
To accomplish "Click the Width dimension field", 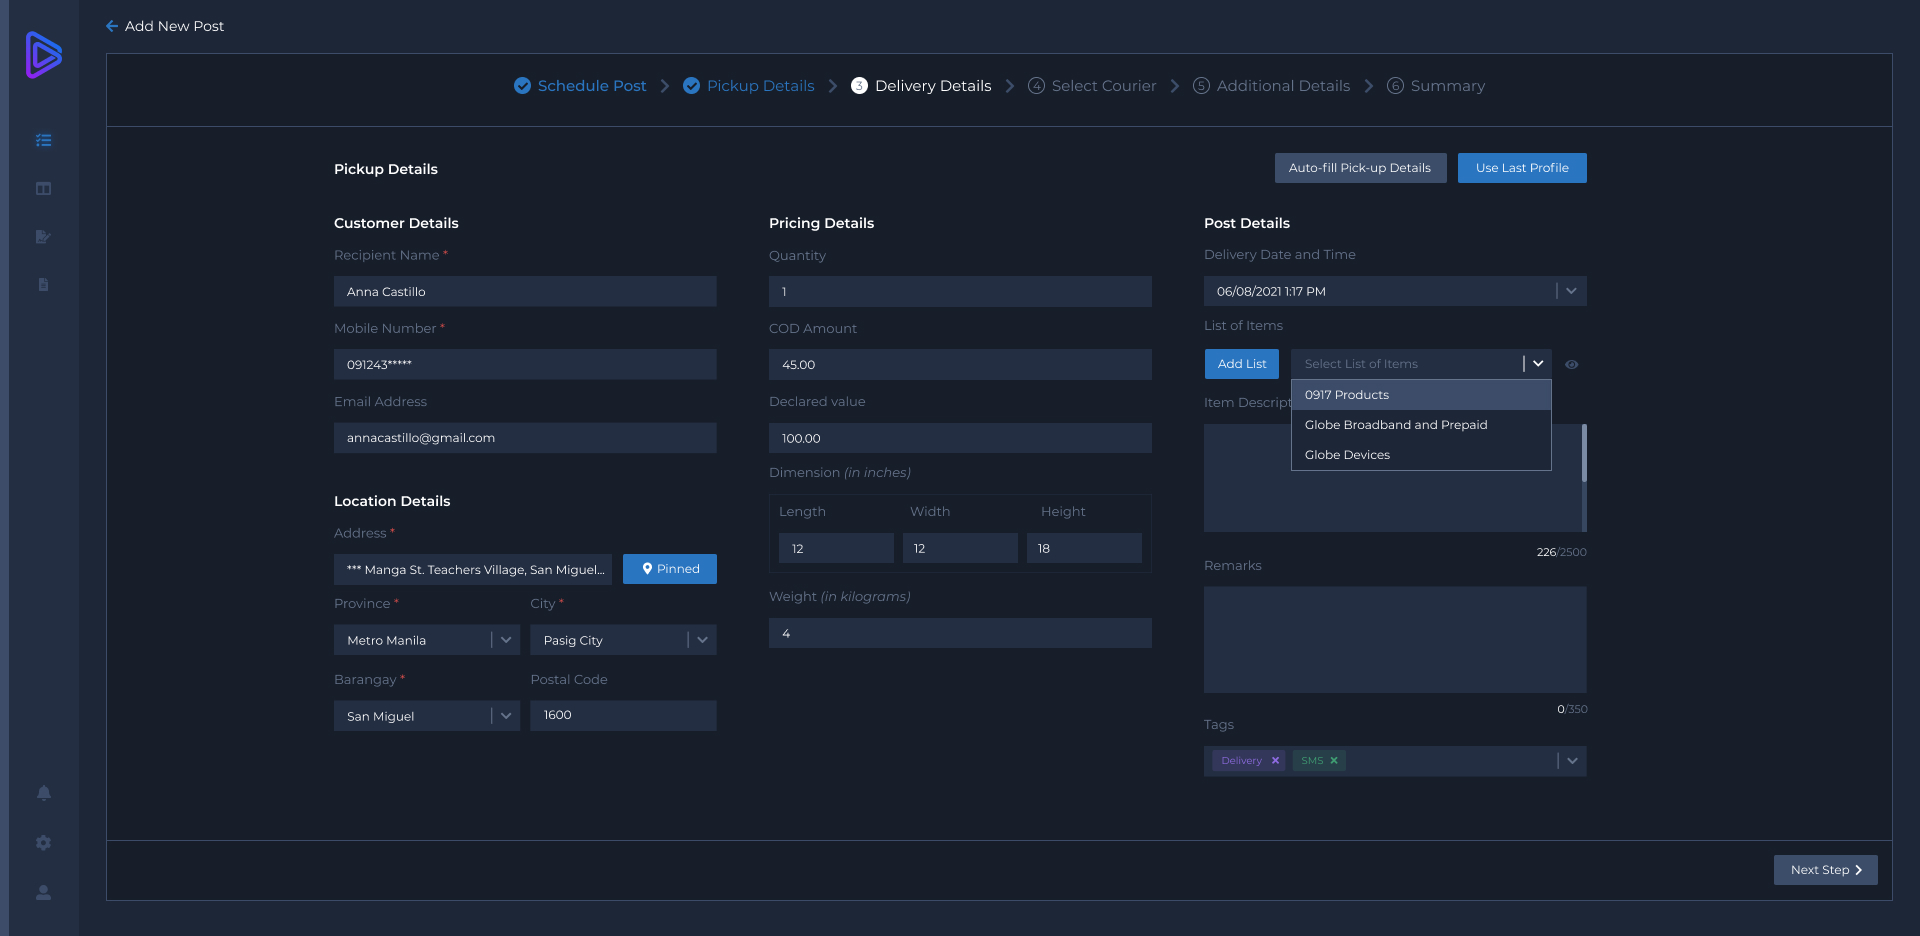I will point(960,548).
